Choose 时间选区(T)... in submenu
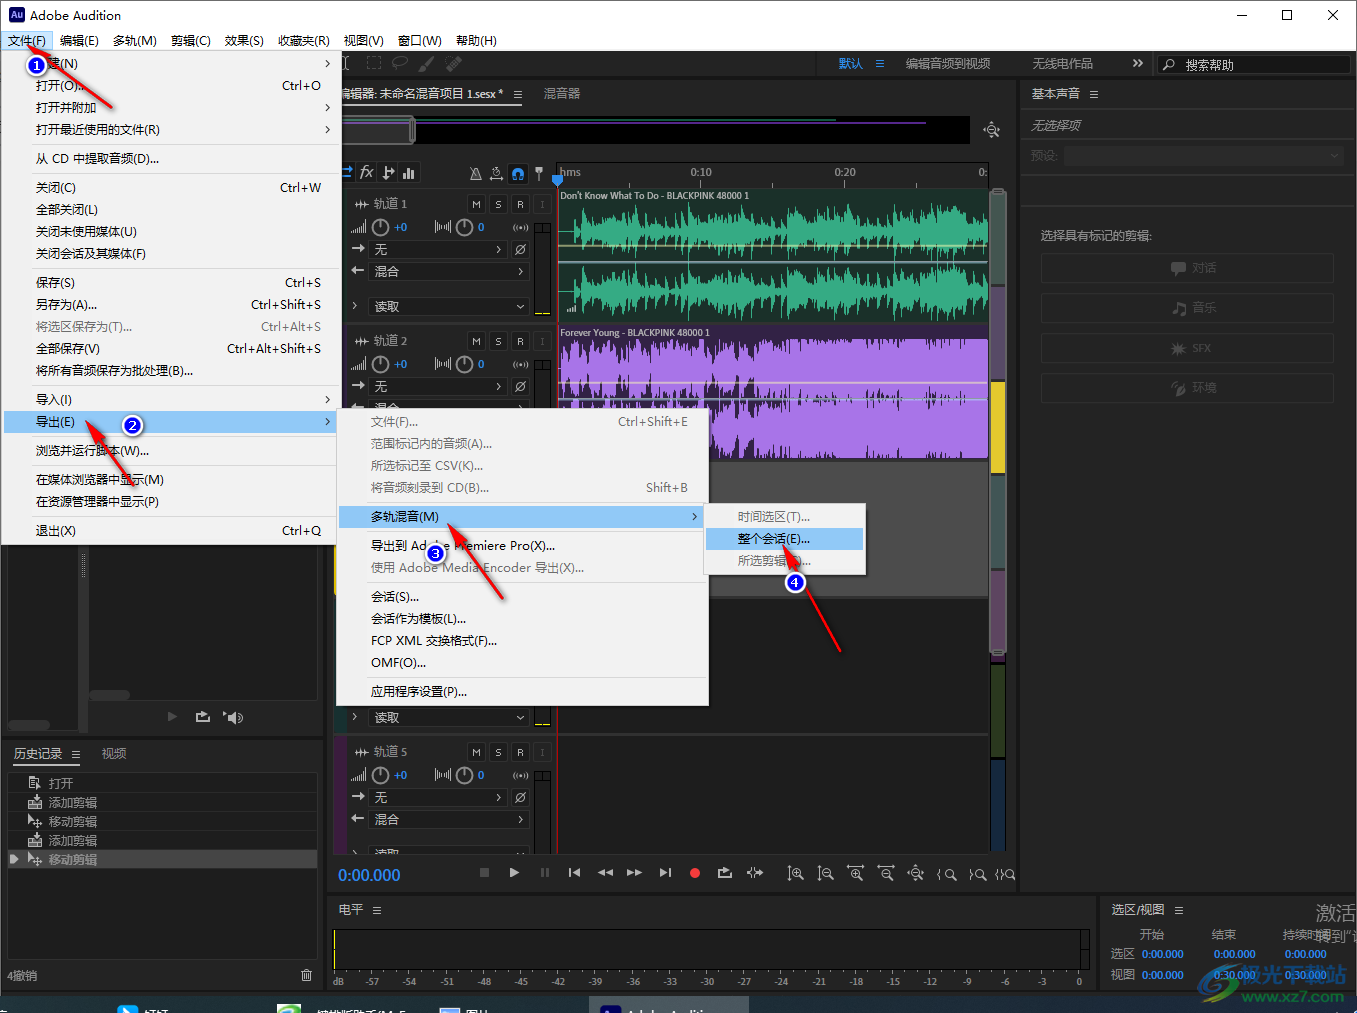 point(784,517)
